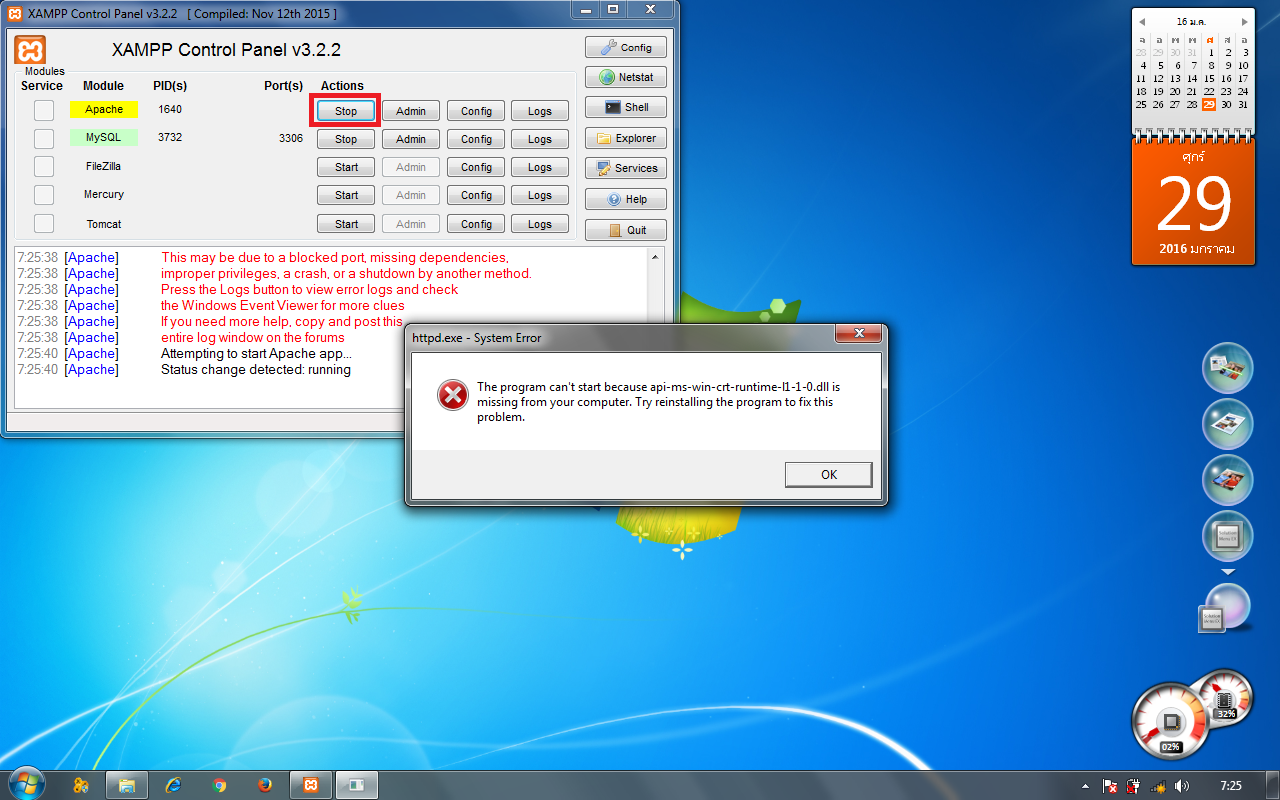Screen dimensions: 1280x800
Task: Open the Windows Start menu
Action: [26, 784]
